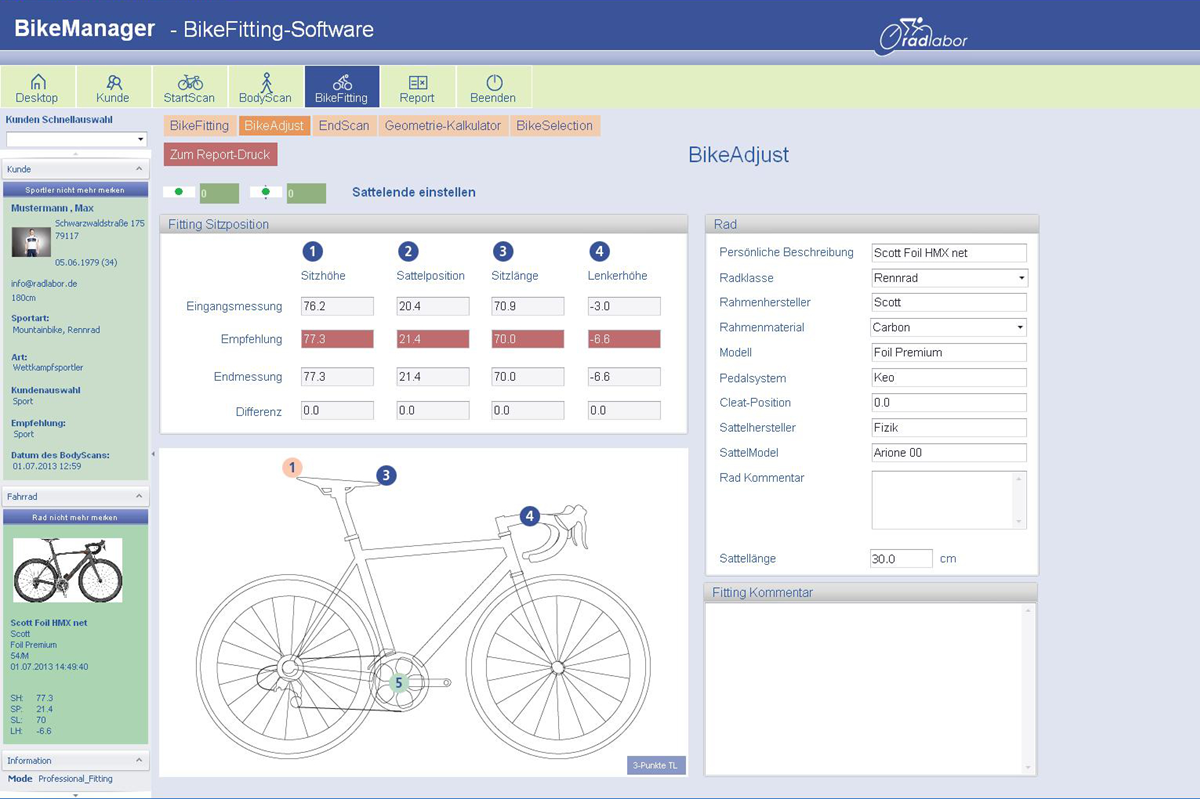This screenshot has width=1200, height=799.
Task: Switch to the BikeFitting sub-tab
Action: click(199, 126)
